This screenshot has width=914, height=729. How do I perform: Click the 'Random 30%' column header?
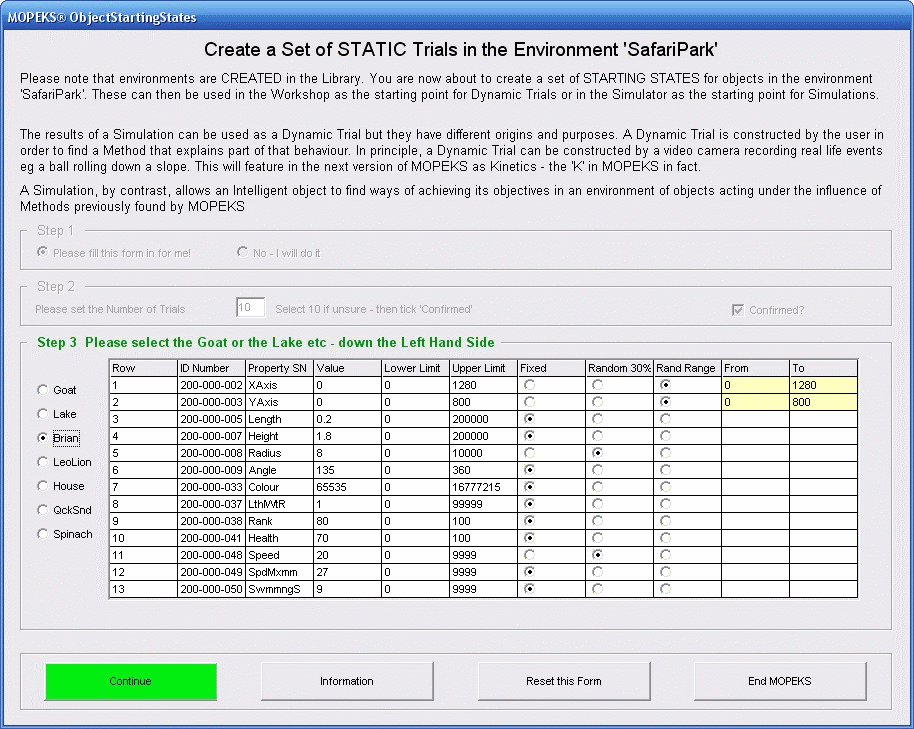click(x=619, y=368)
